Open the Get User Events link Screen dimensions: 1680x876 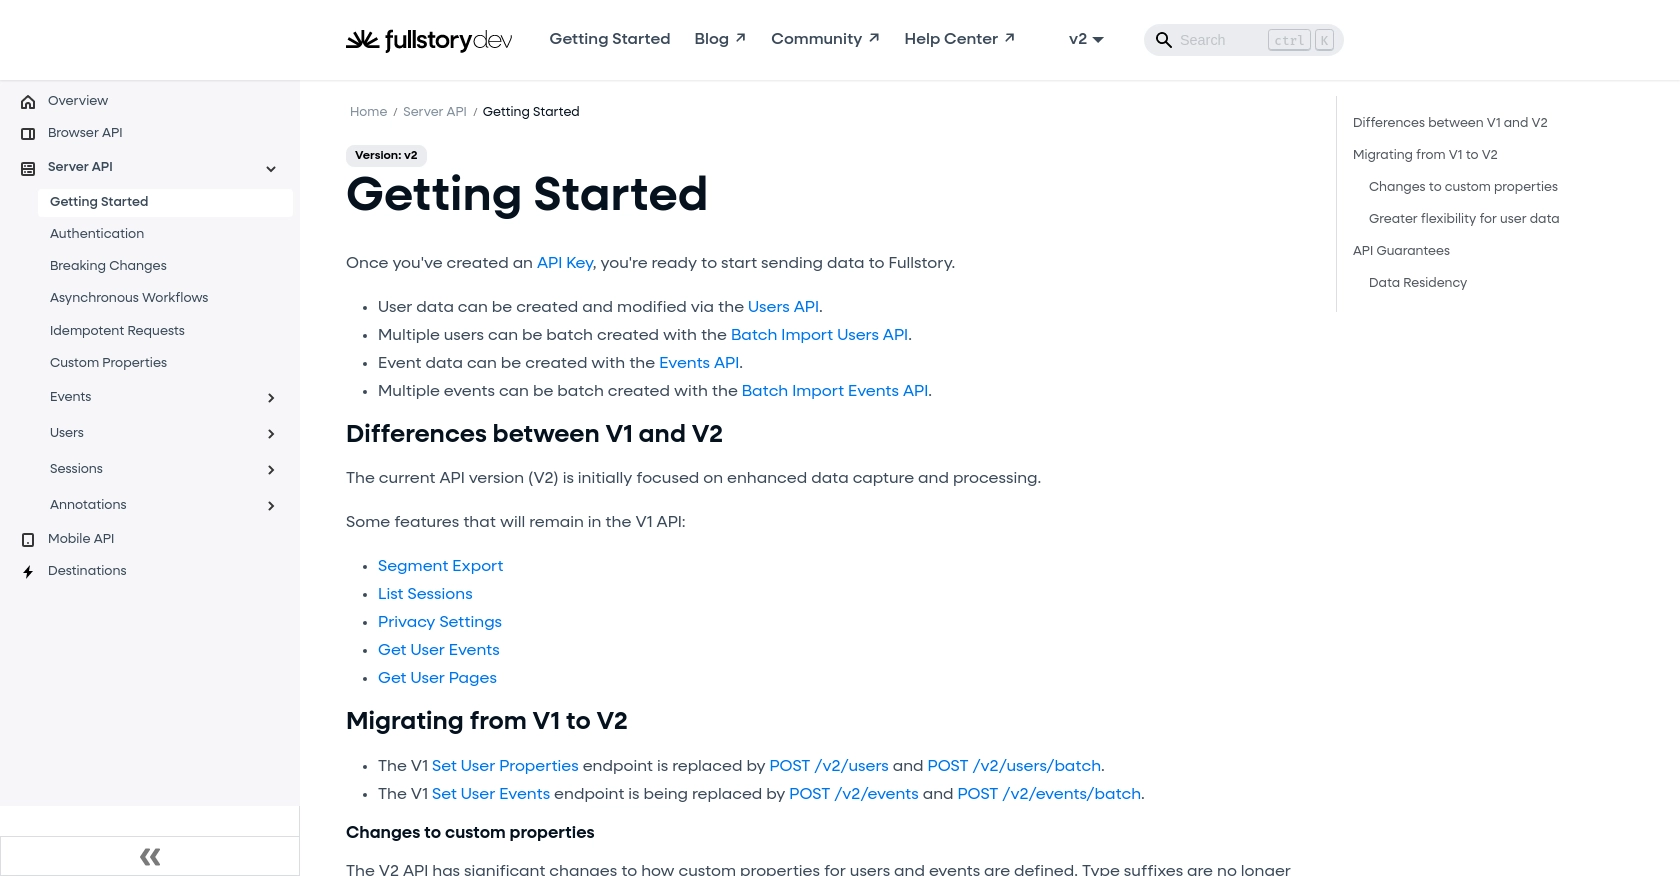(438, 650)
